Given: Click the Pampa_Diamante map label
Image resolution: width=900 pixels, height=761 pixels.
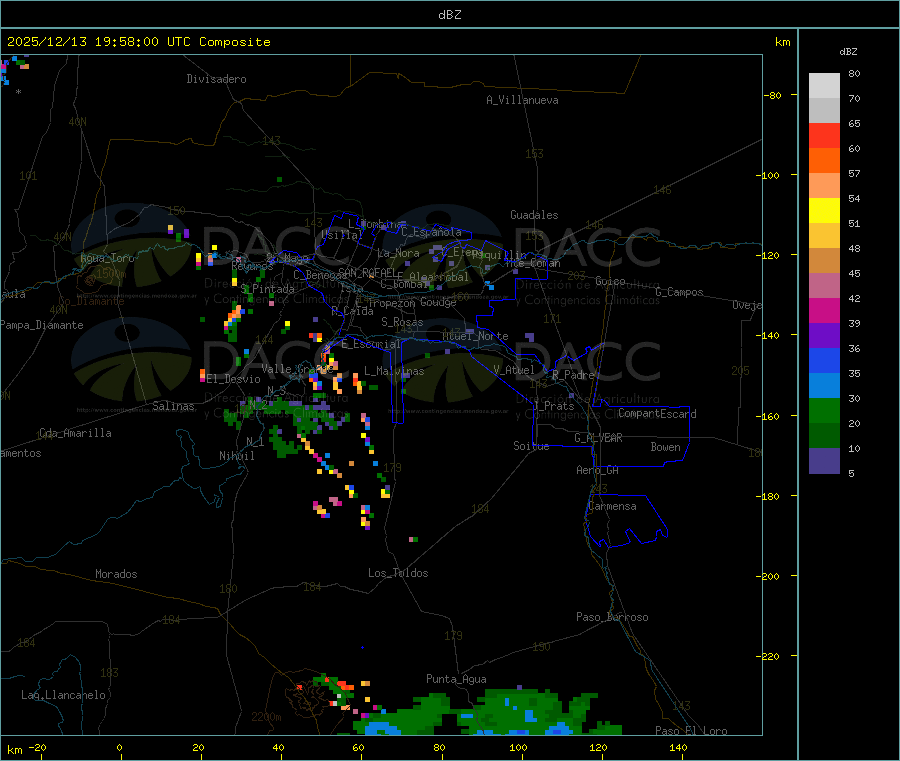Looking at the screenshot, I should tap(42, 325).
